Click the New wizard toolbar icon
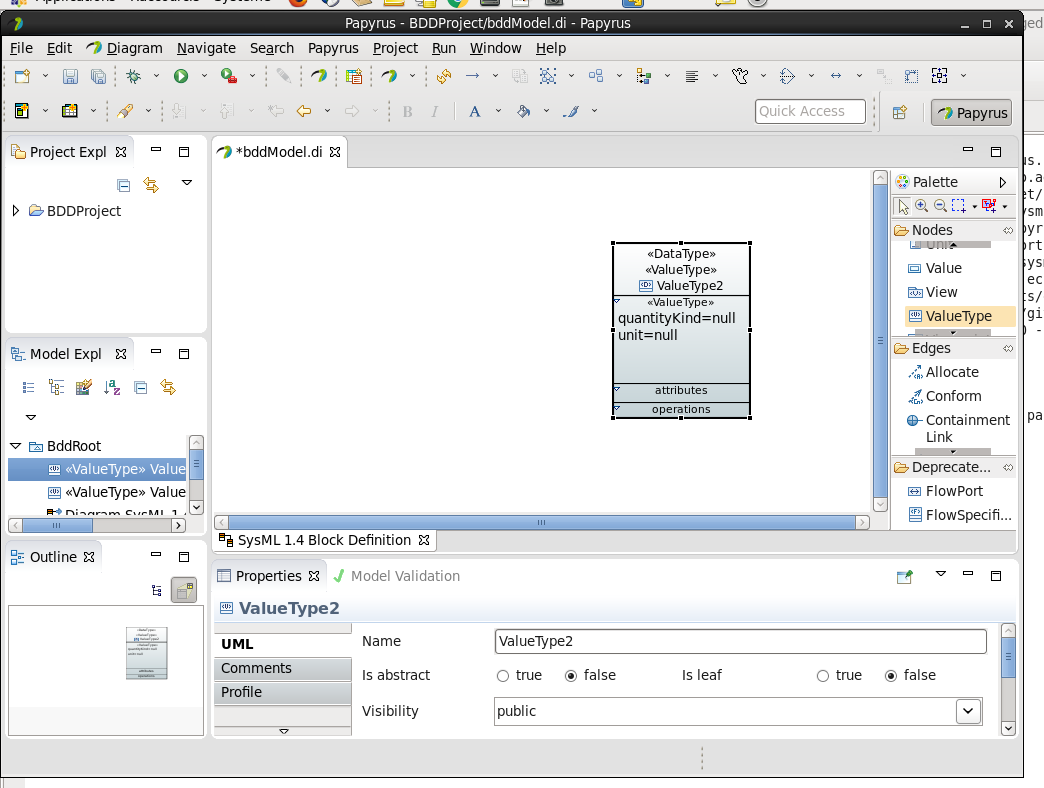 point(22,76)
